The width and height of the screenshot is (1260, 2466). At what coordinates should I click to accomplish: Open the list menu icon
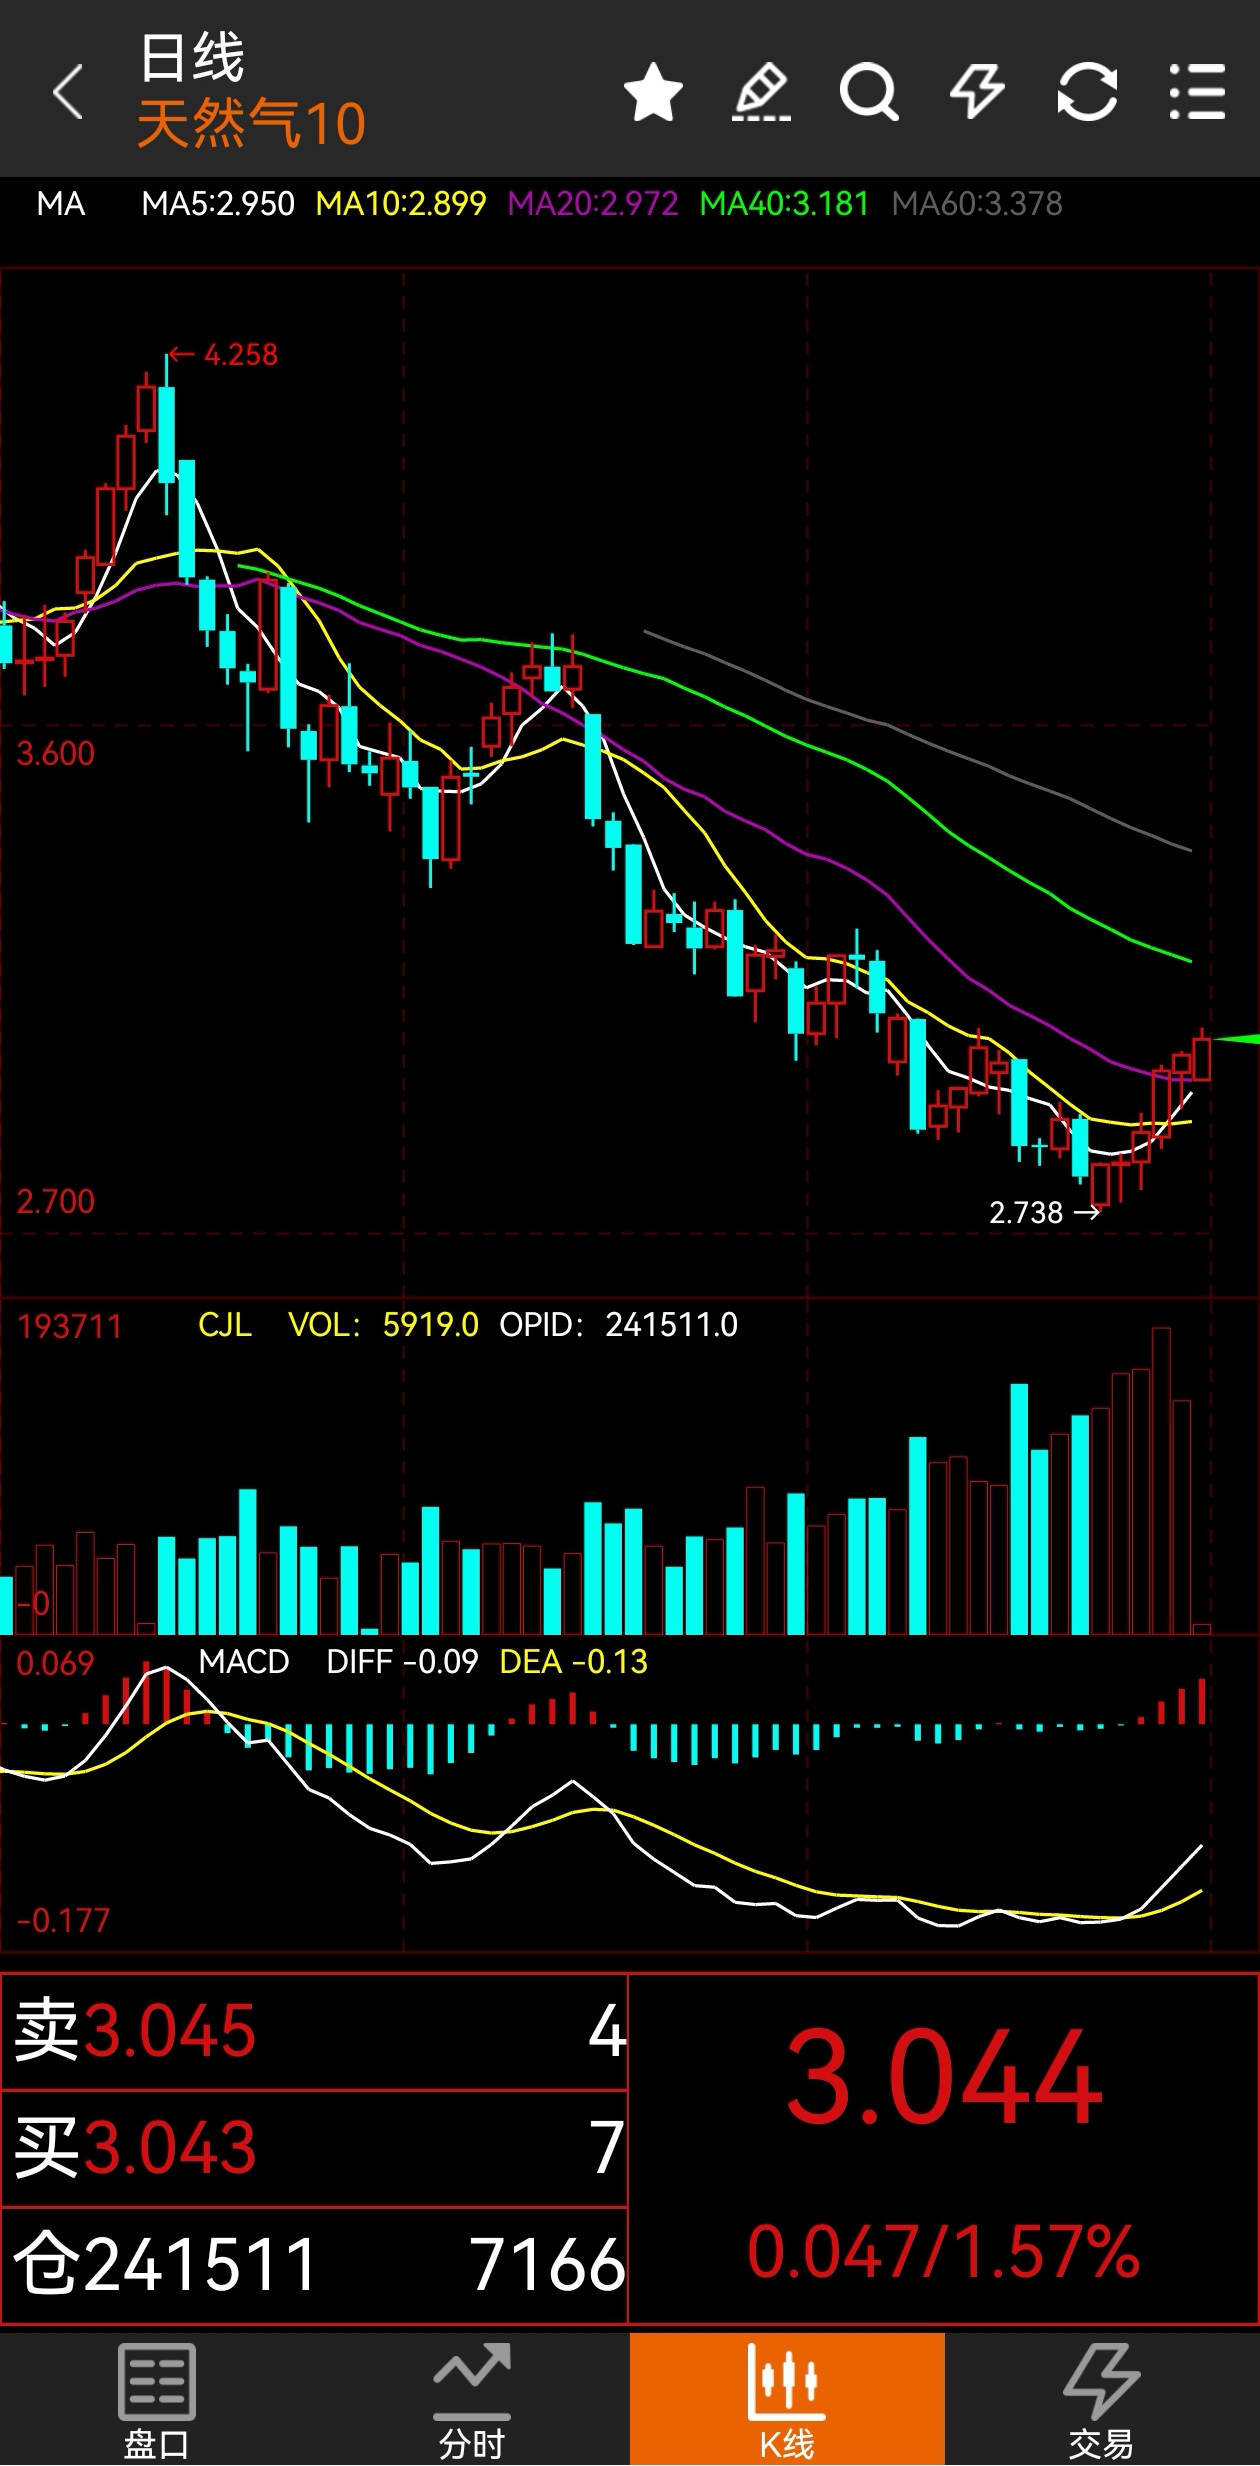tap(1197, 92)
